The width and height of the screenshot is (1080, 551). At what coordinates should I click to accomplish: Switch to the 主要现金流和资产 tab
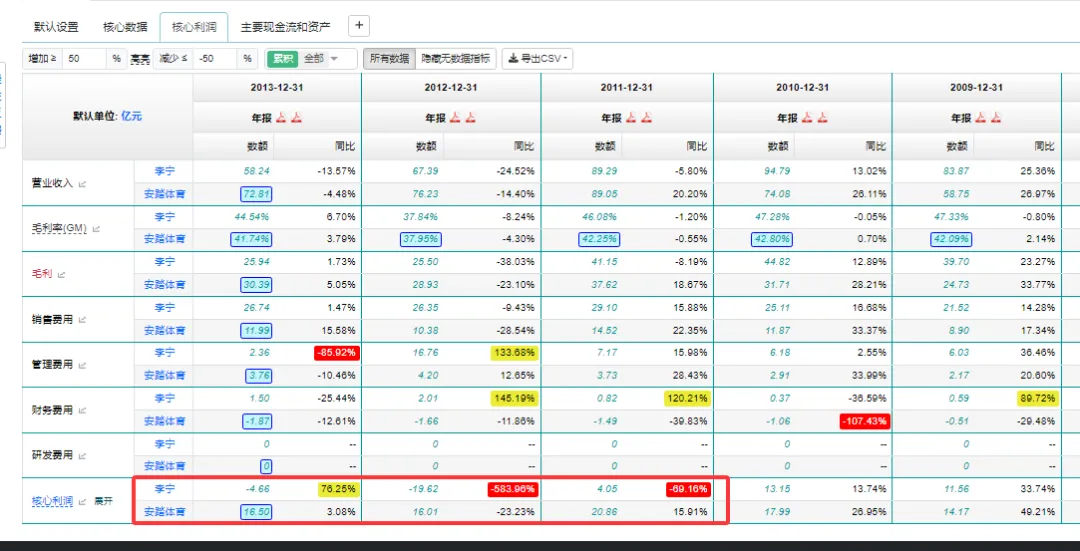click(x=285, y=28)
